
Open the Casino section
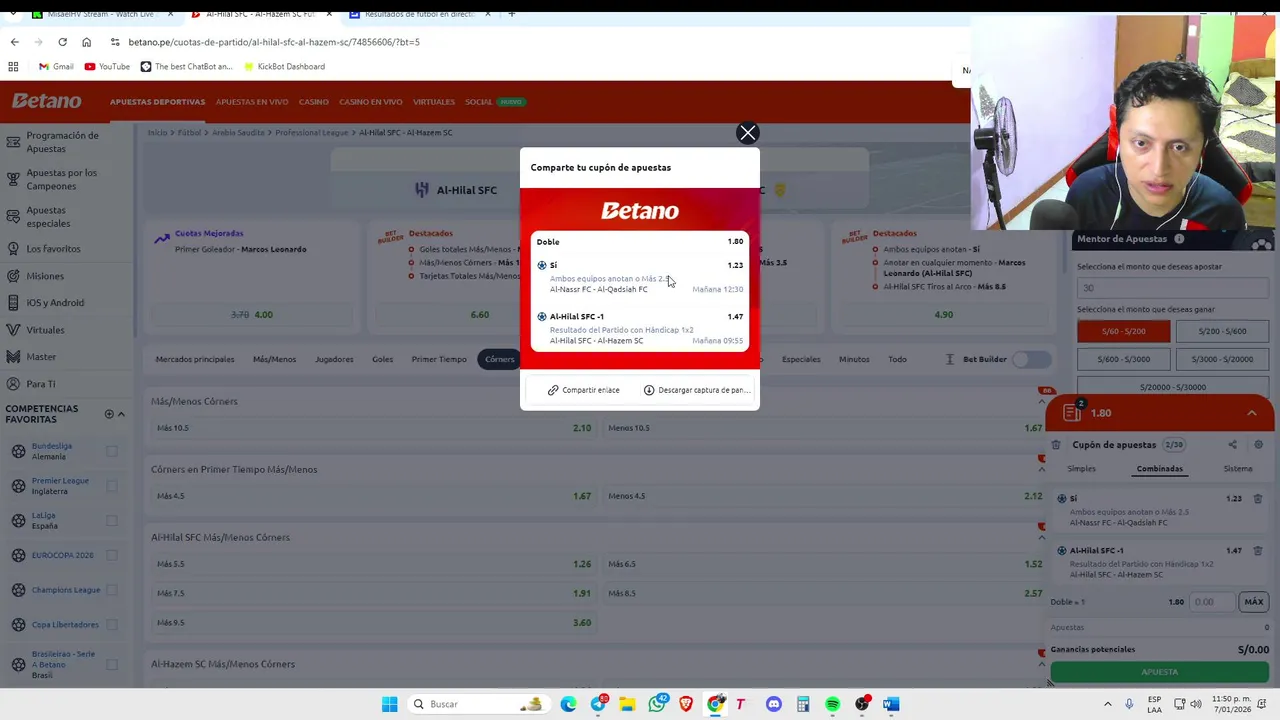coord(313,102)
